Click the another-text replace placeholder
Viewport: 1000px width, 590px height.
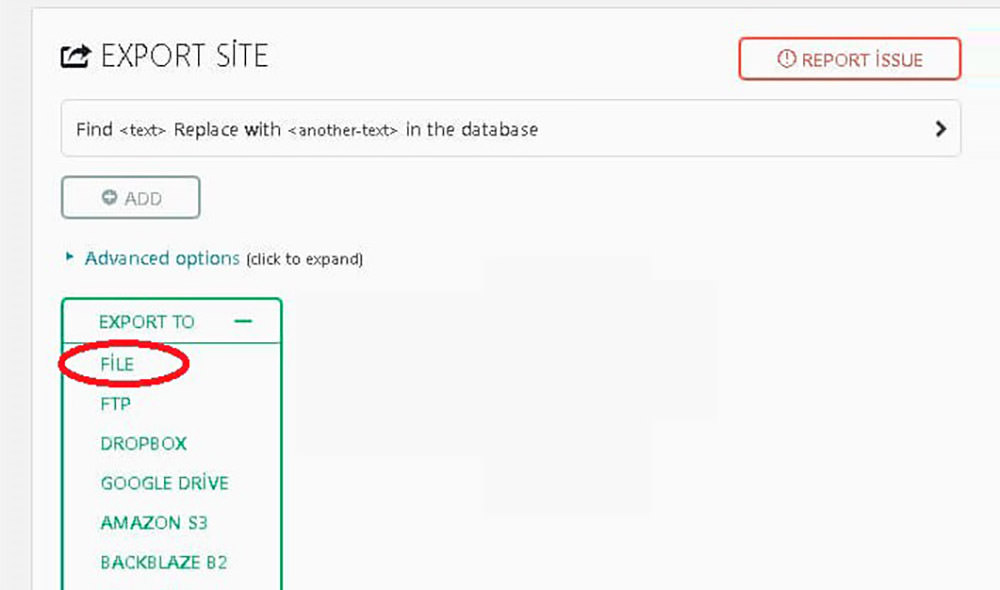pyautogui.click(x=342, y=130)
